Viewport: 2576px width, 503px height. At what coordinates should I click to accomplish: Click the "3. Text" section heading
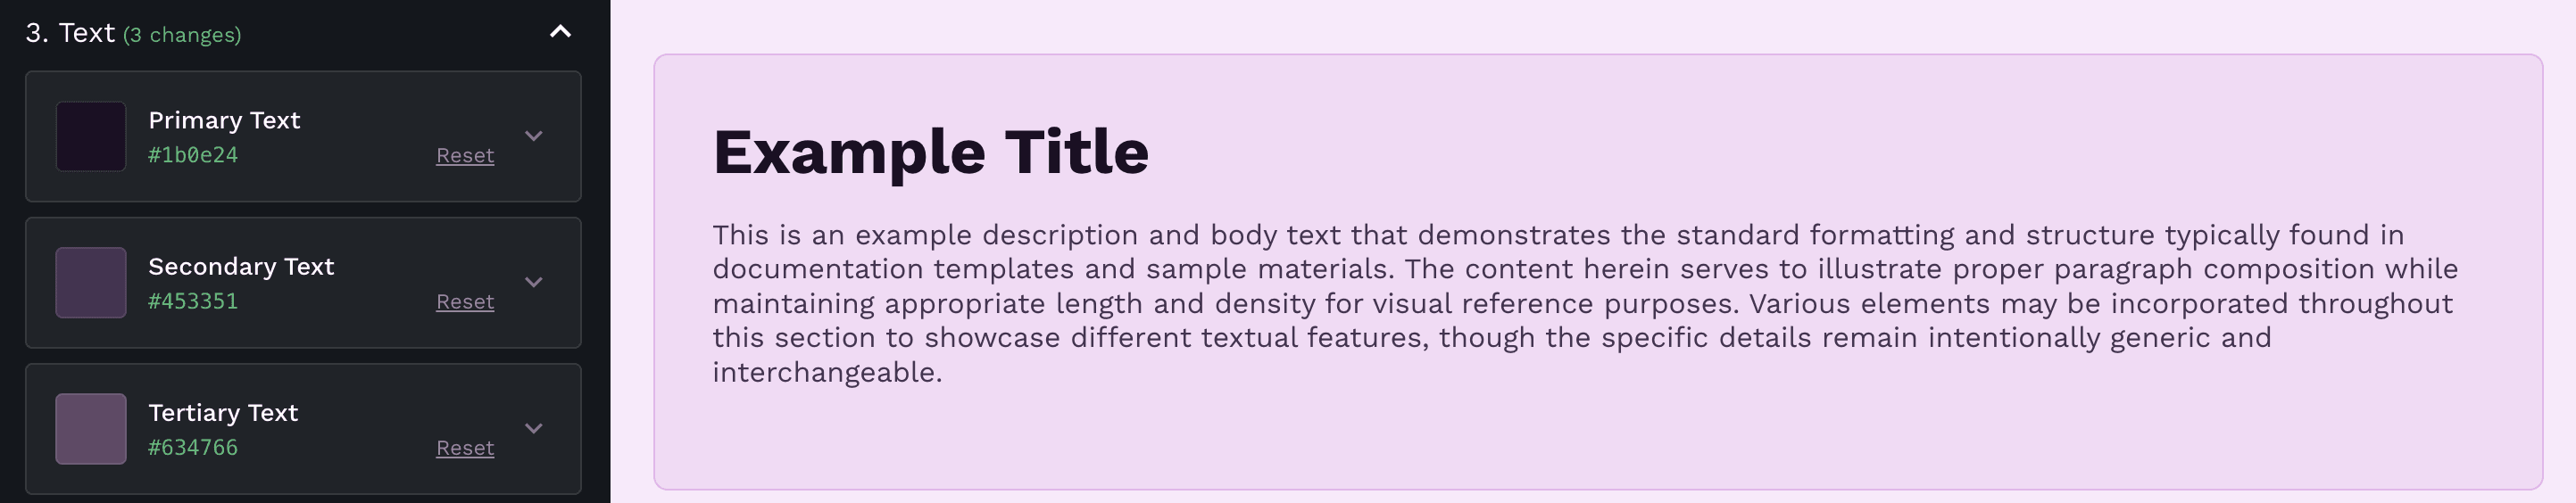click(70, 33)
